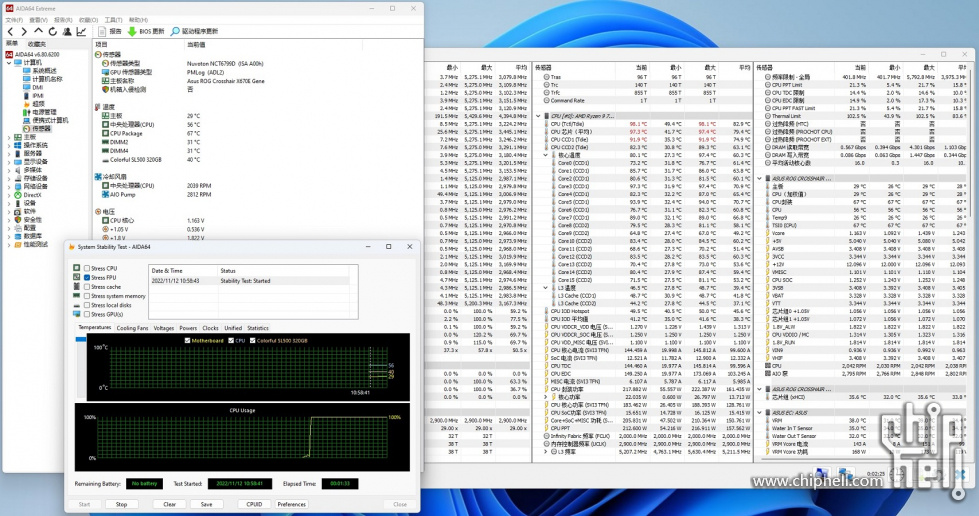Select the Stability Test: Started log row

[253, 281]
